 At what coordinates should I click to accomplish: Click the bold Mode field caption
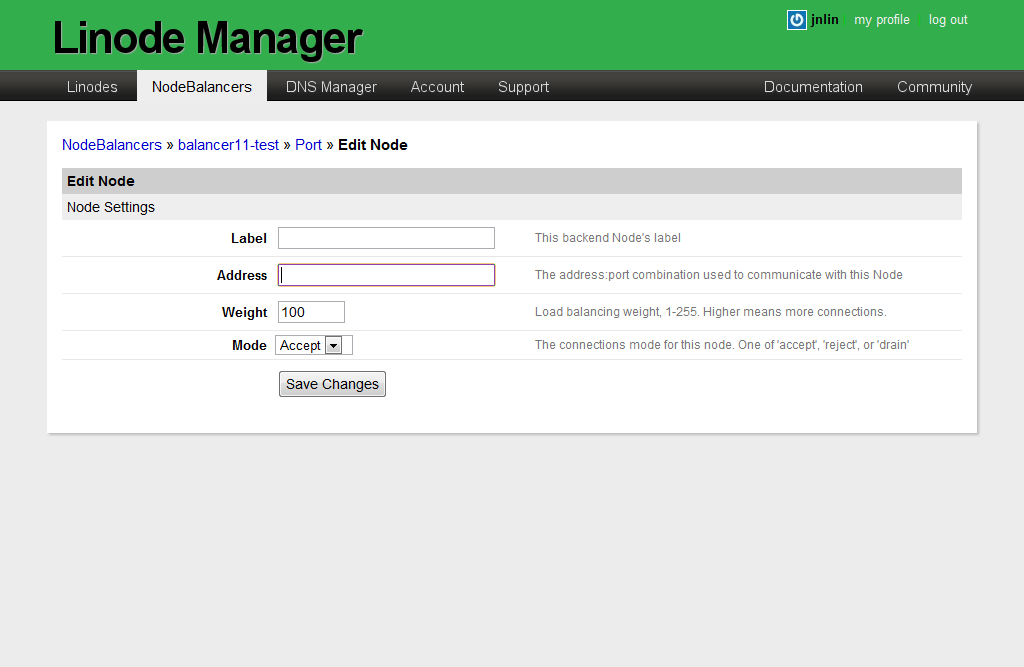249,346
